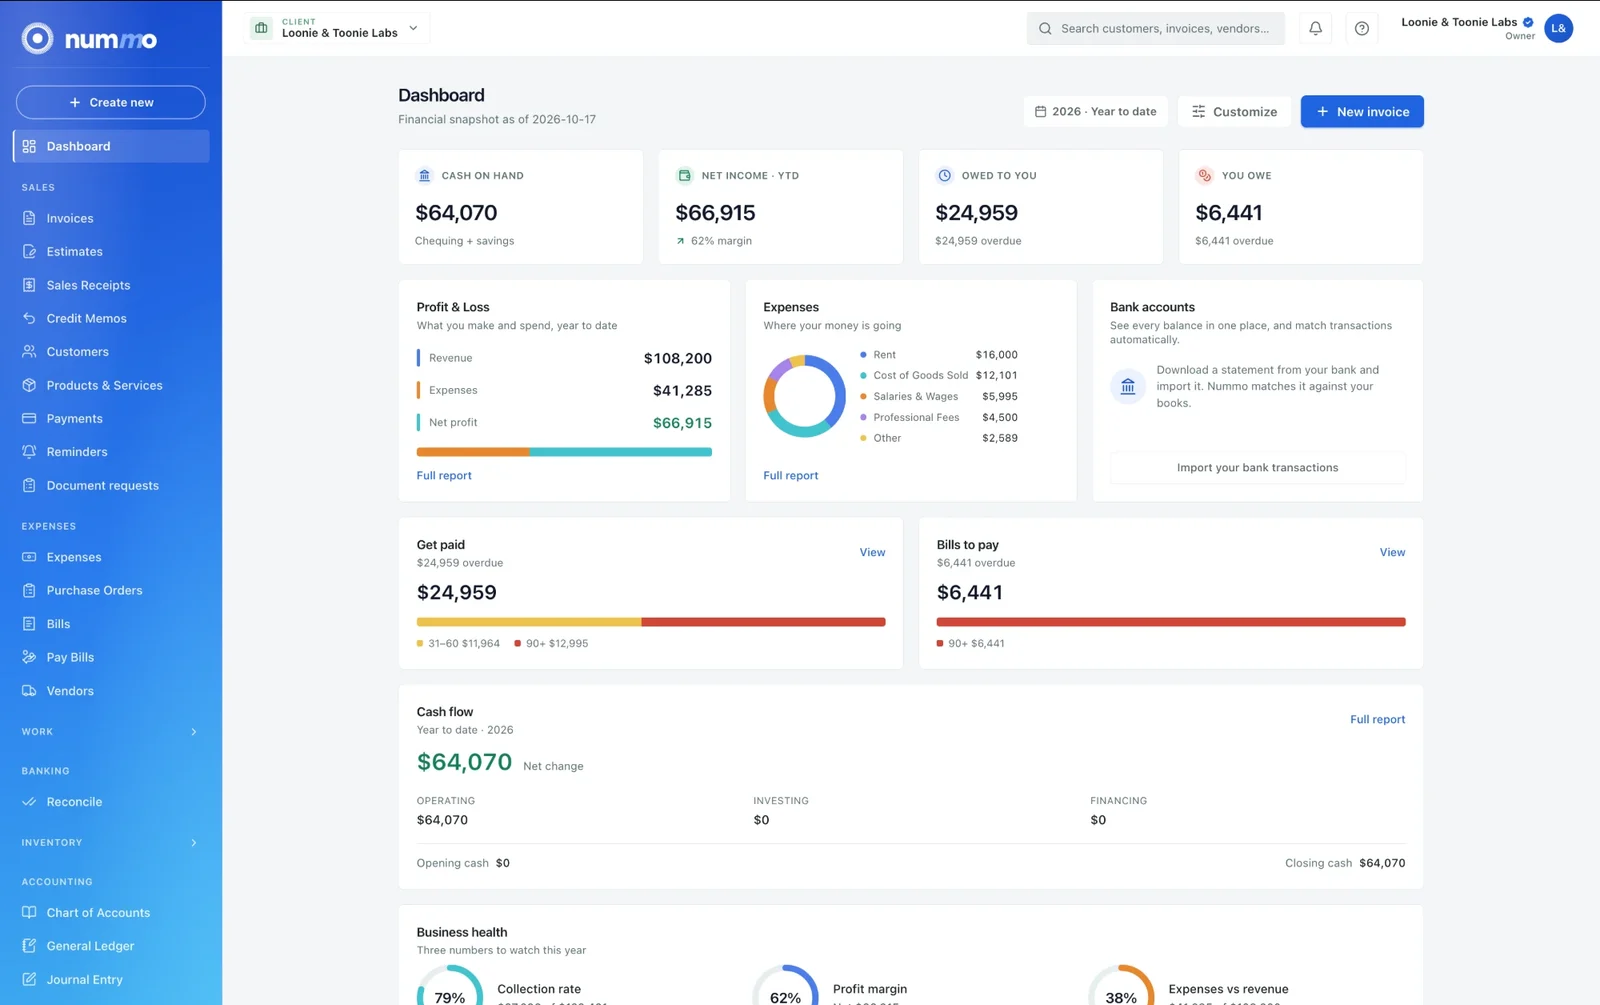Click View on Bills to pay card
The image size is (1600, 1005).
coord(1392,552)
